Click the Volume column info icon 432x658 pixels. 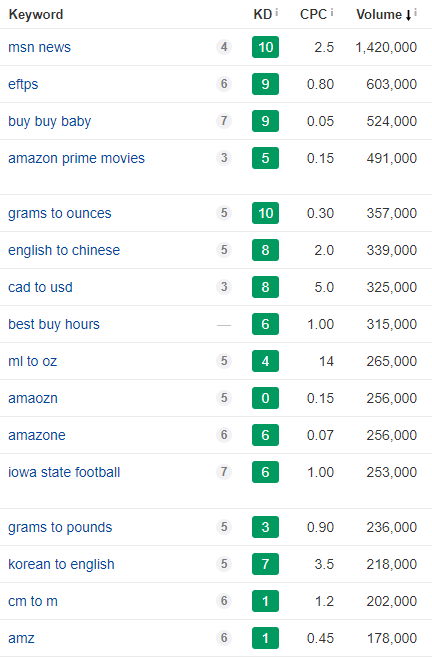click(x=415, y=12)
